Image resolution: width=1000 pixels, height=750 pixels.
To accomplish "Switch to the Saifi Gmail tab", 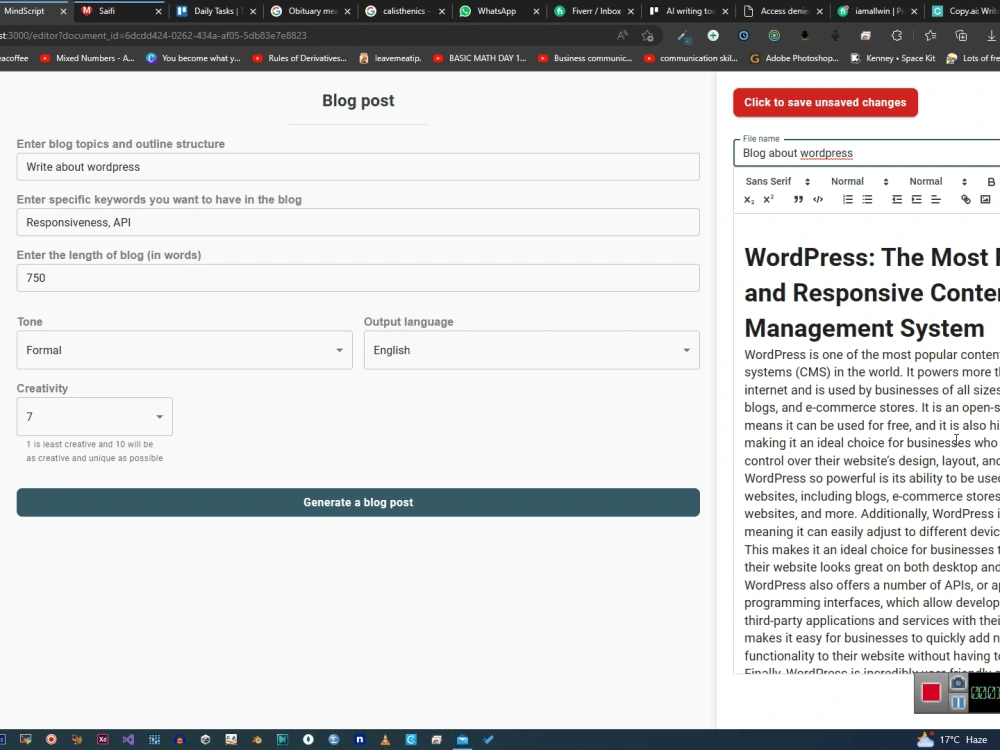I will pyautogui.click(x=119, y=11).
